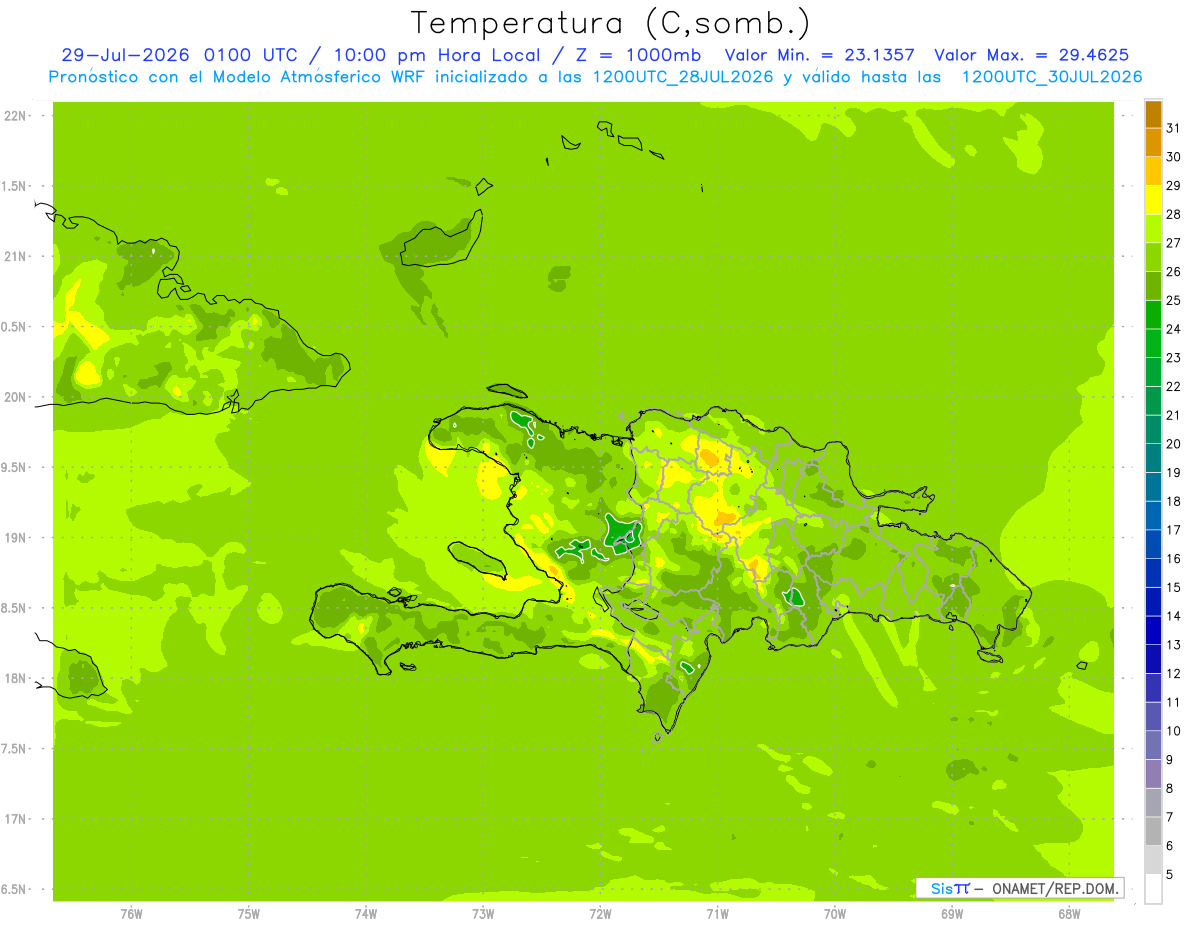1200x927 pixels.
Task: Click the legend value 14
Action: (x=1173, y=616)
